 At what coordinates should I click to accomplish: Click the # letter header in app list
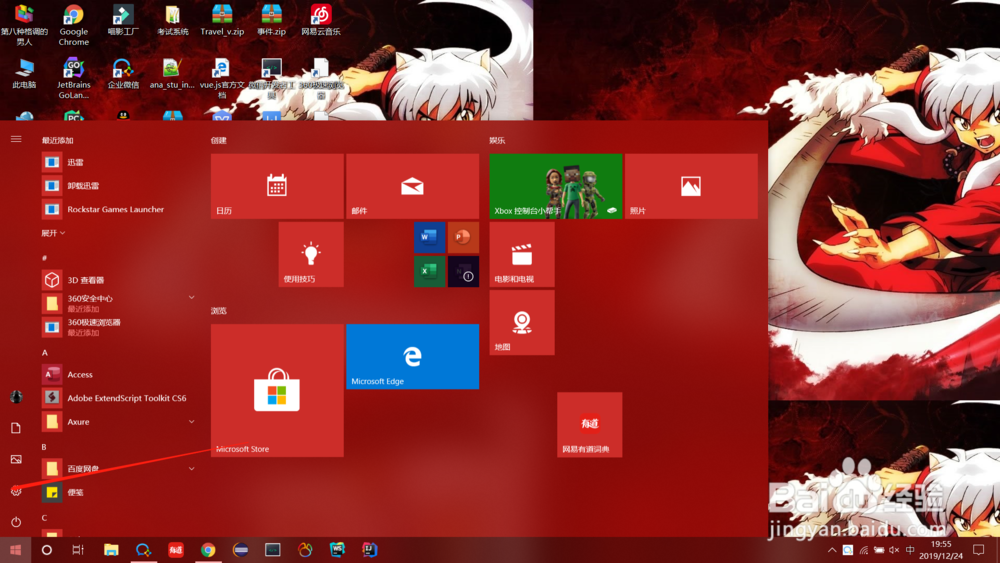[x=44, y=258]
